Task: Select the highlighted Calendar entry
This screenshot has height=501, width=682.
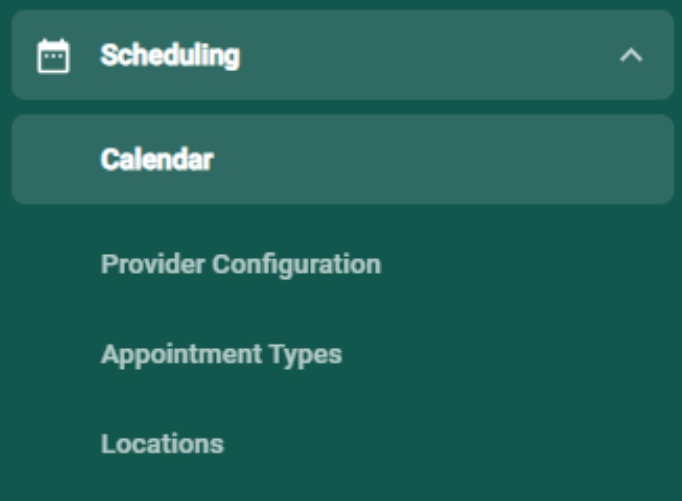Action: [343, 159]
